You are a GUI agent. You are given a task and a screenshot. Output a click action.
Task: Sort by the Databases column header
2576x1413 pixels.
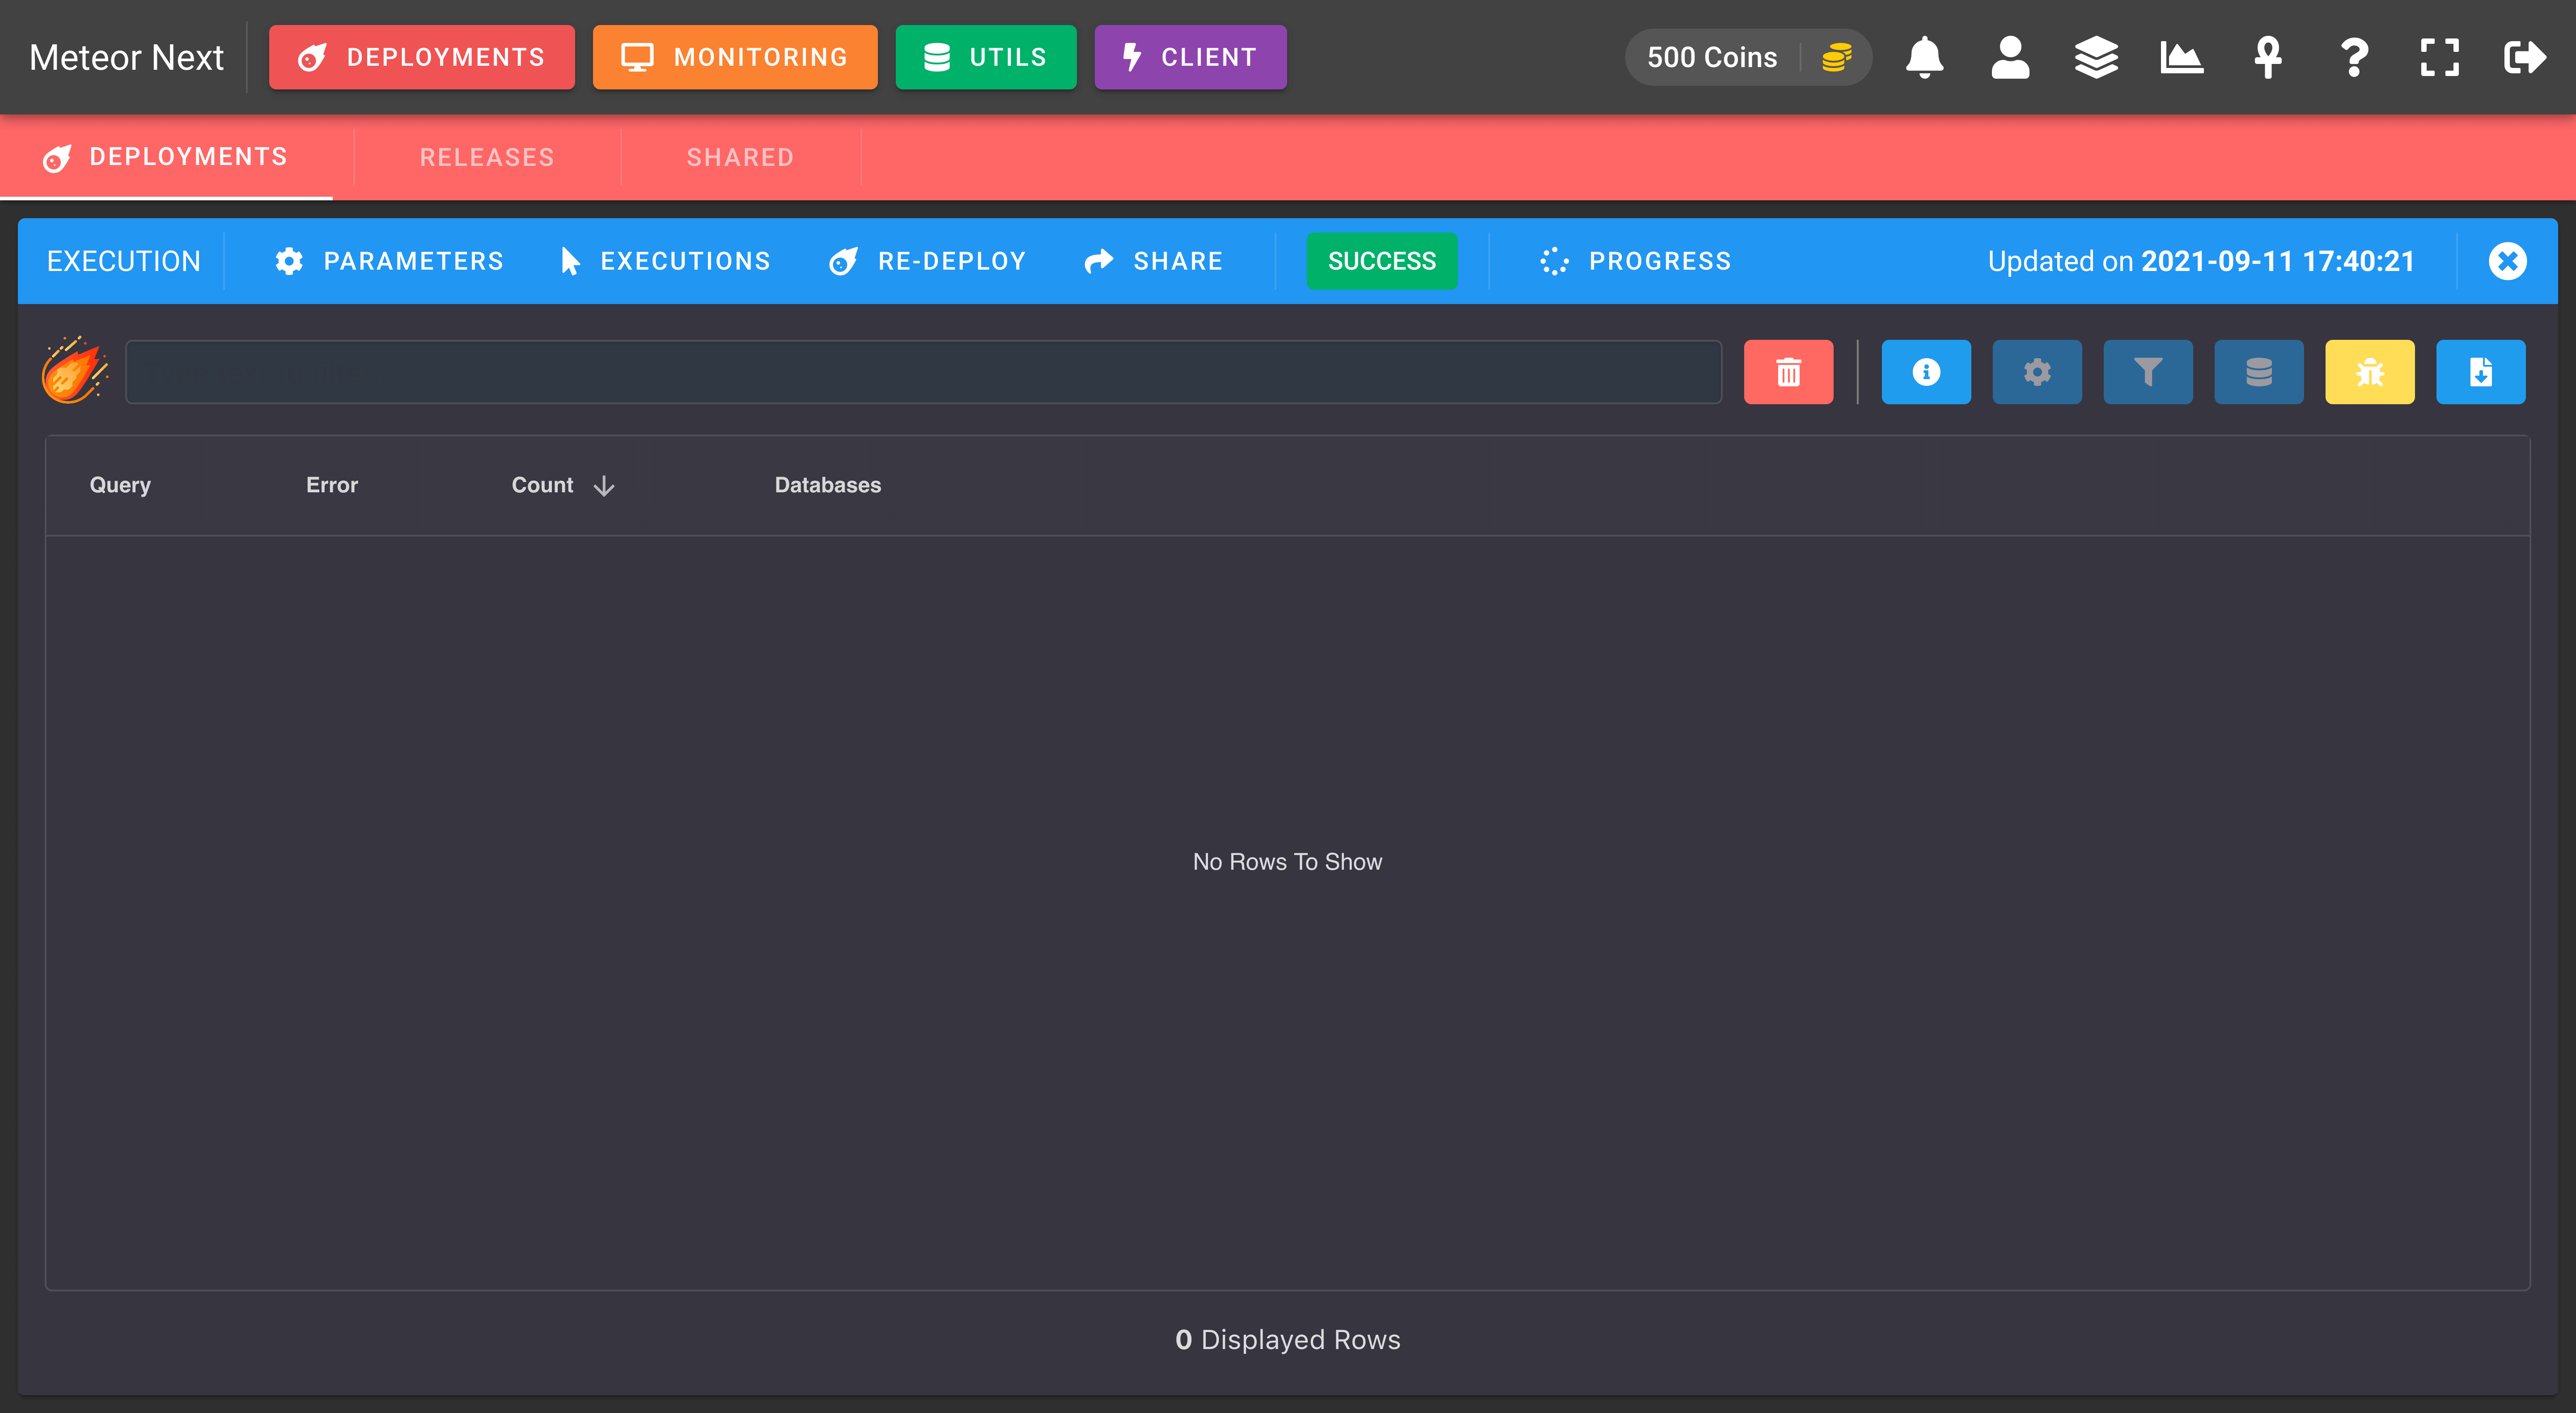828,485
